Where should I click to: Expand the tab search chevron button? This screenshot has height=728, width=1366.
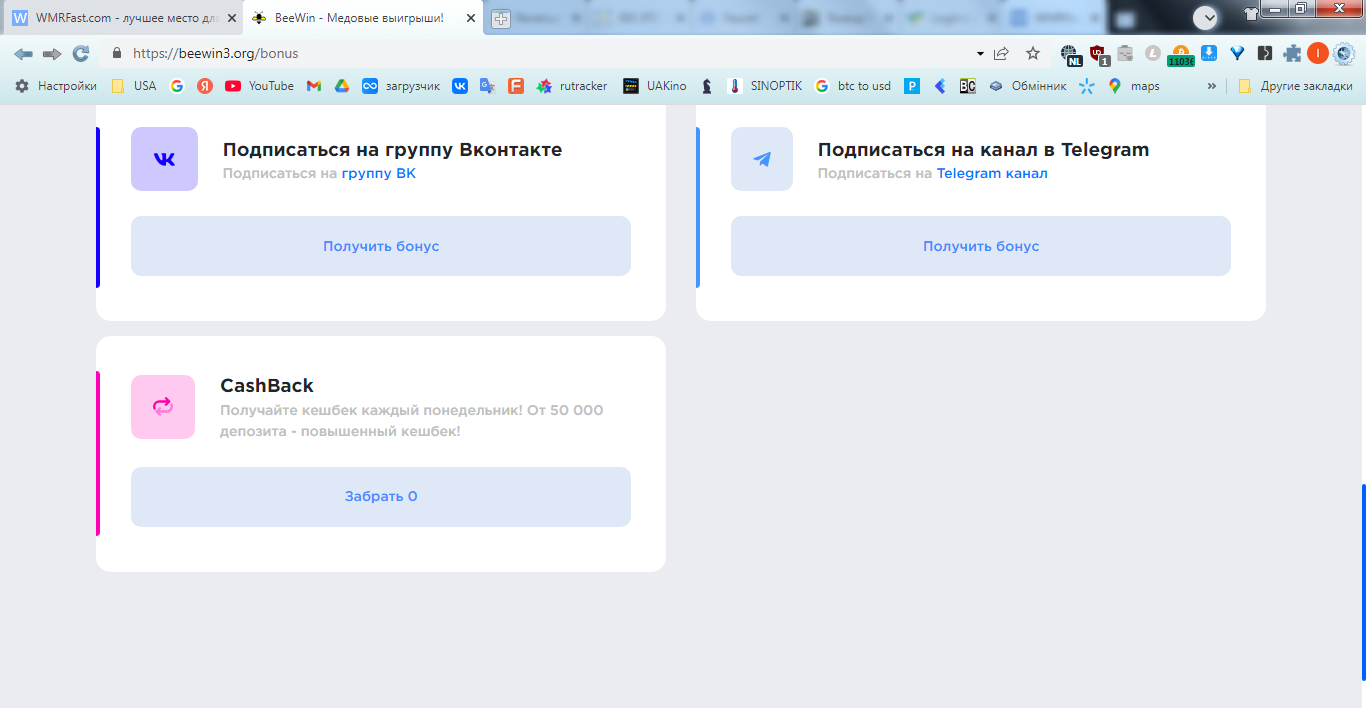pyautogui.click(x=1206, y=17)
